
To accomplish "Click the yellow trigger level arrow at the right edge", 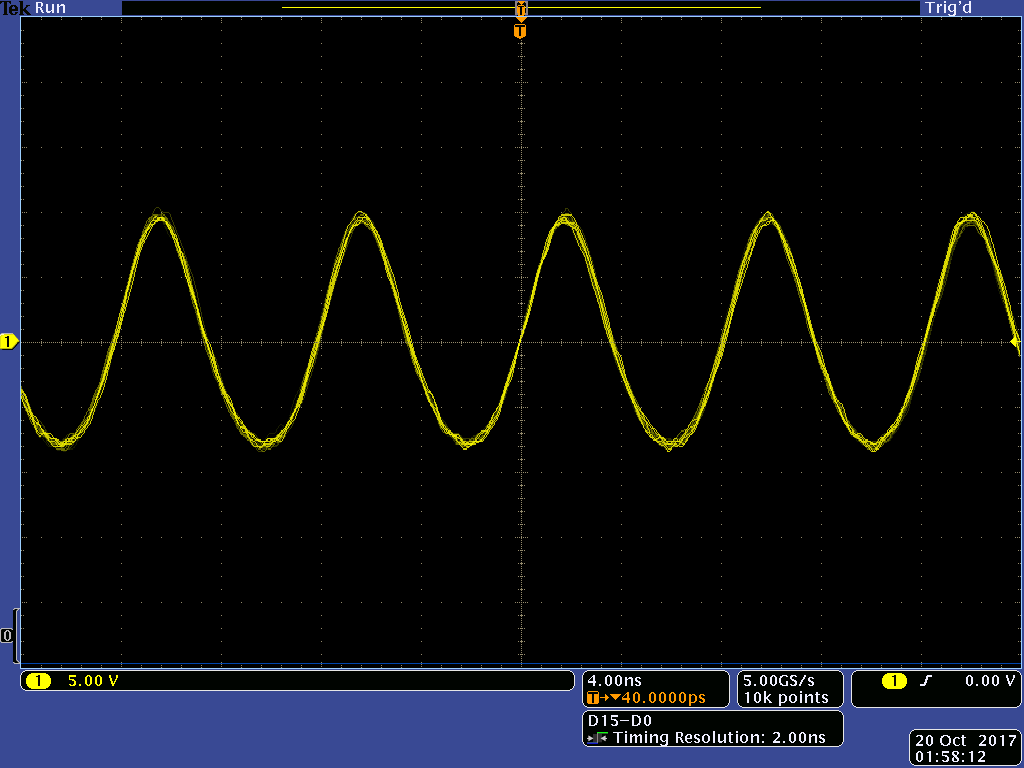I will pyautogui.click(x=1015, y=343).
